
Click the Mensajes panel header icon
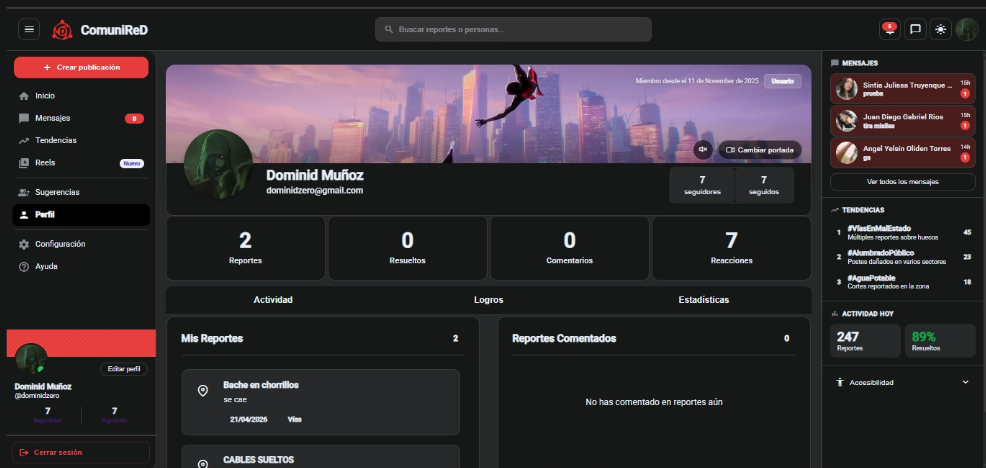(835, 64)
